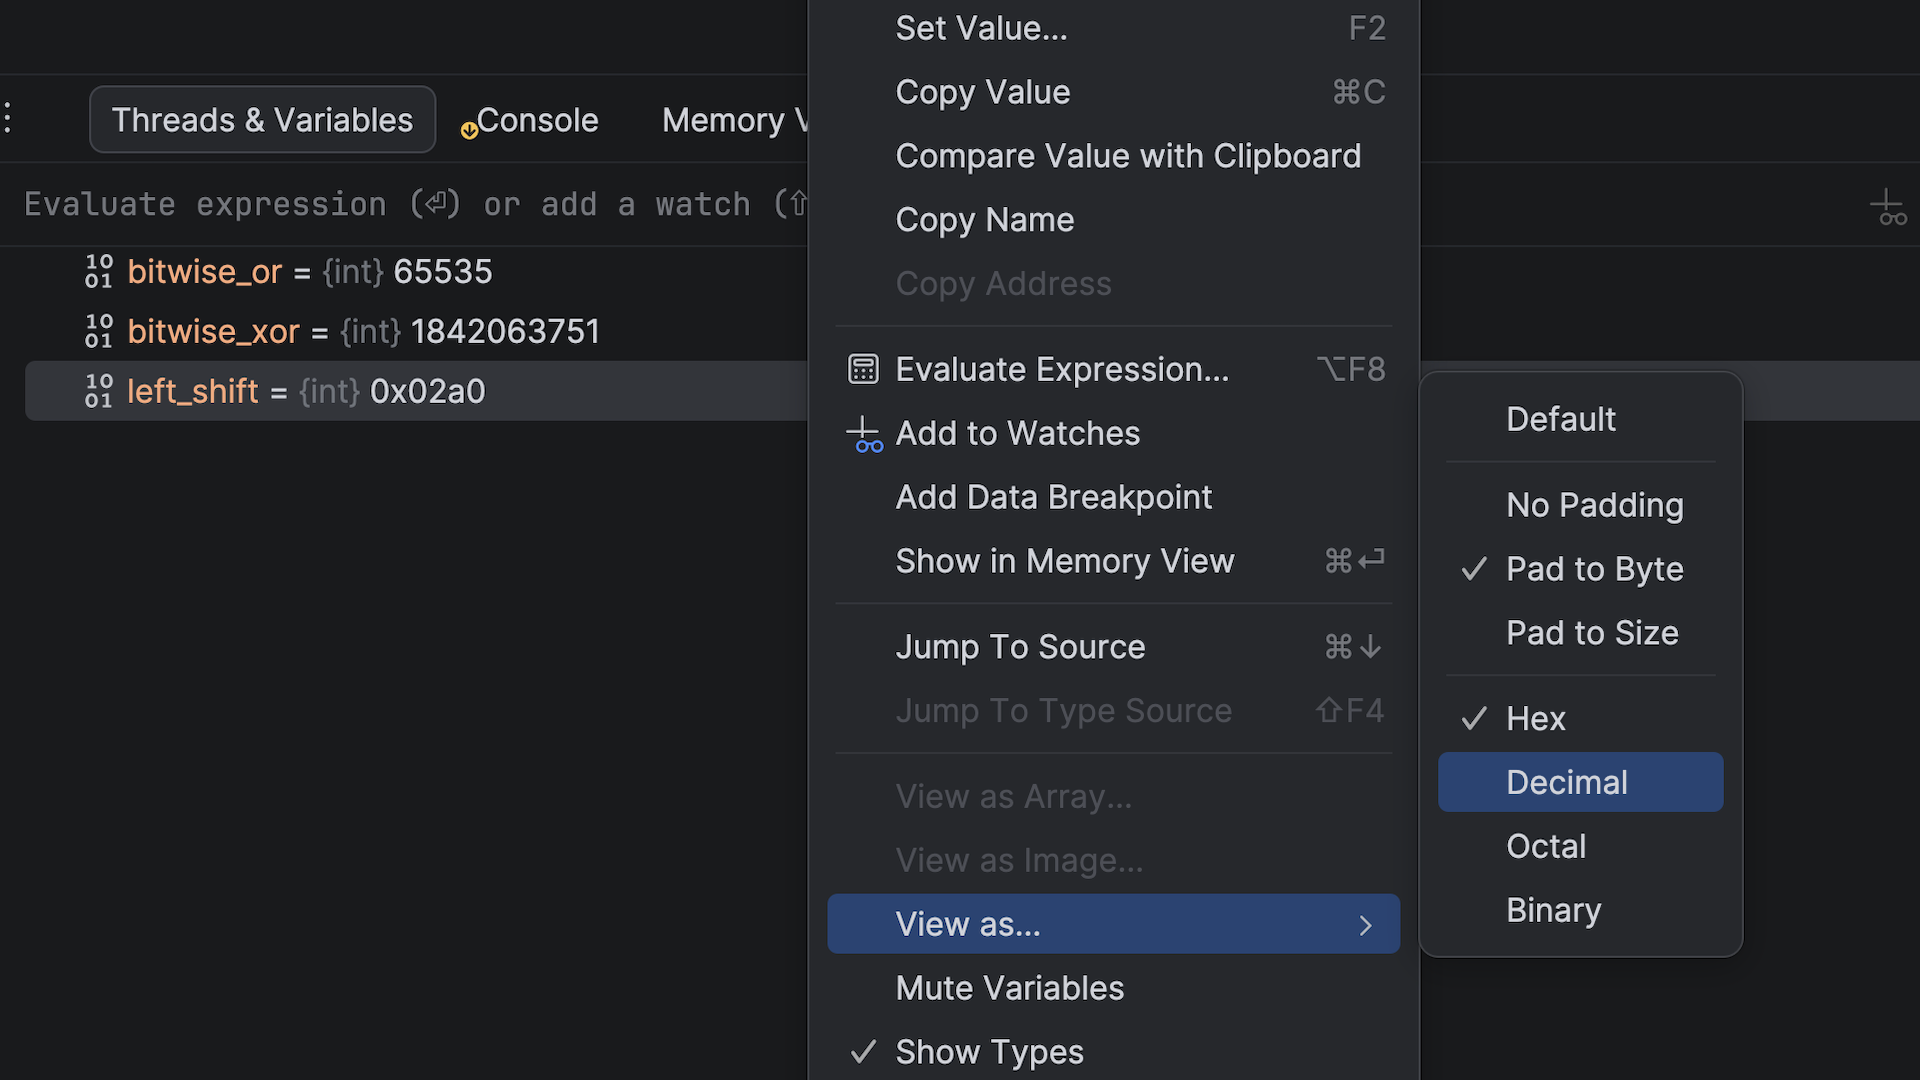Click Show in Memory View

1064,561
